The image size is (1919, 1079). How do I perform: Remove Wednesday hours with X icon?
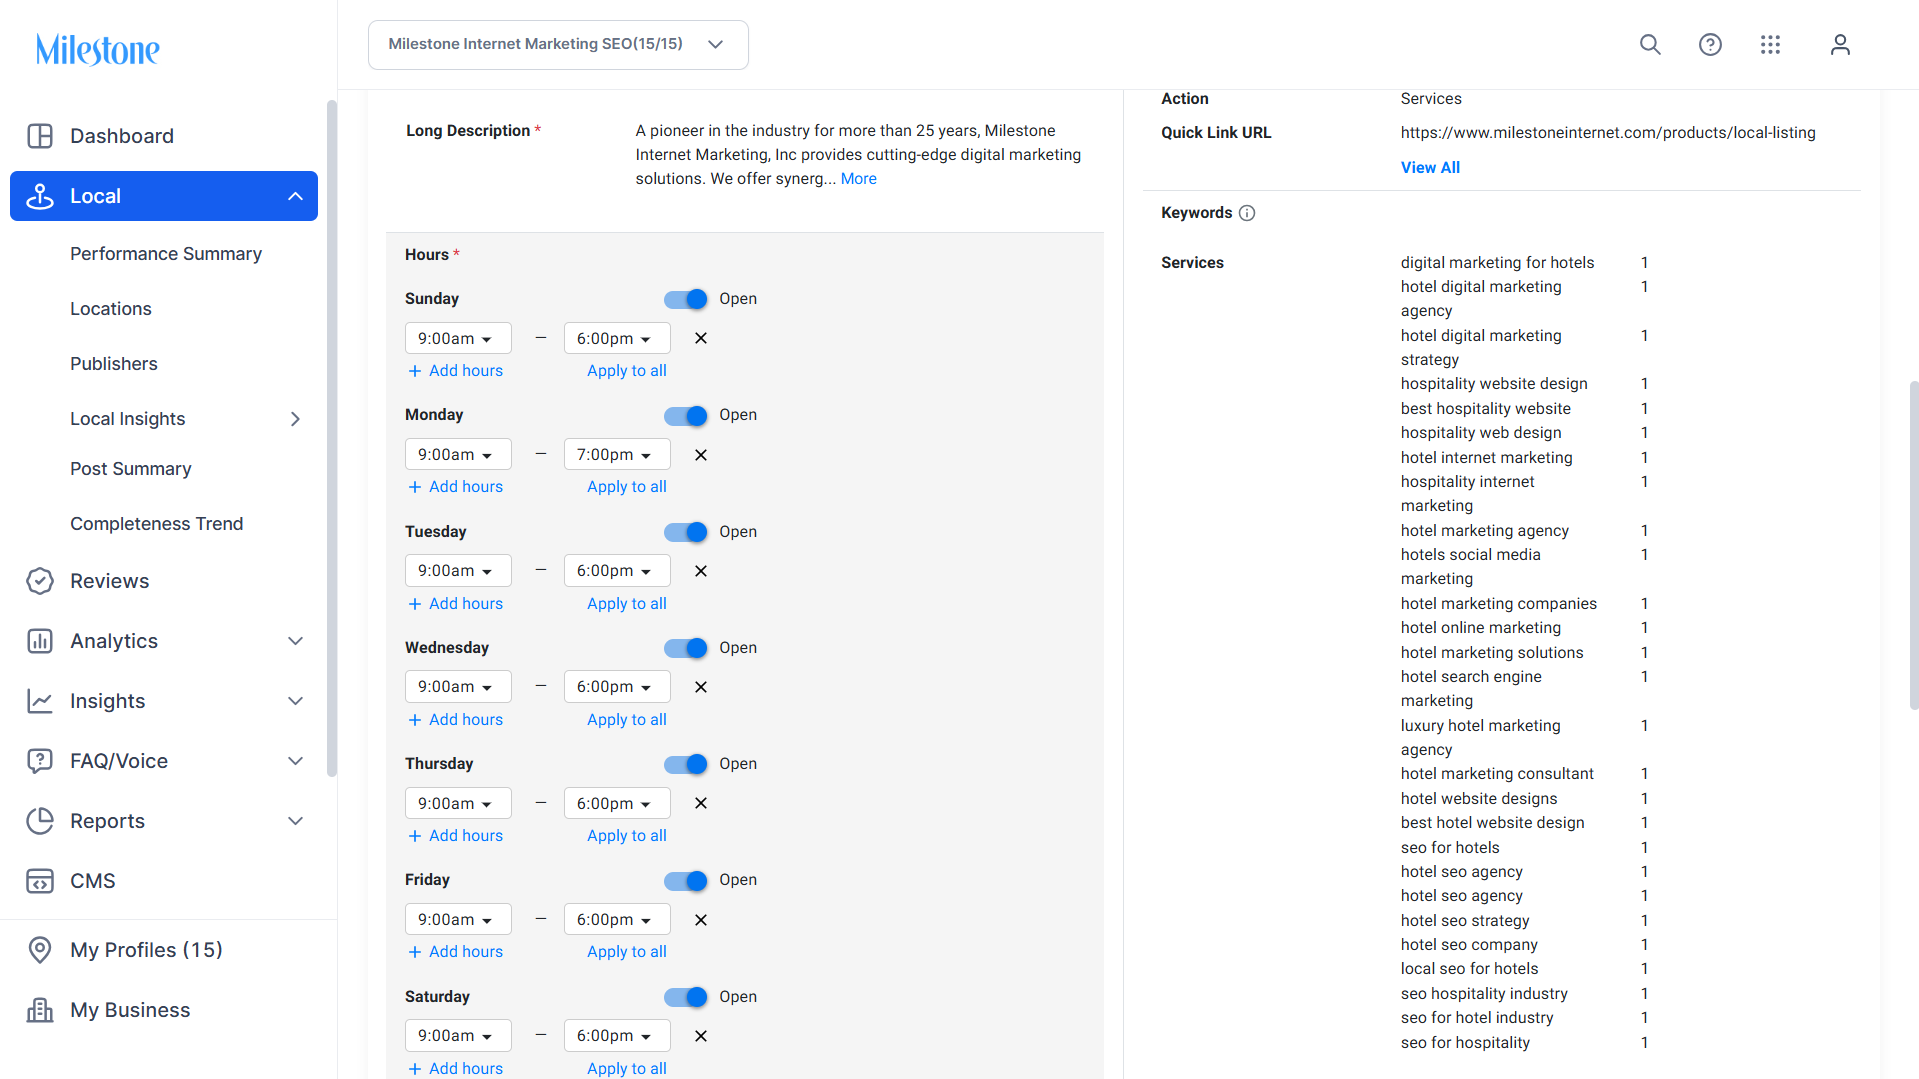point(701,687)
